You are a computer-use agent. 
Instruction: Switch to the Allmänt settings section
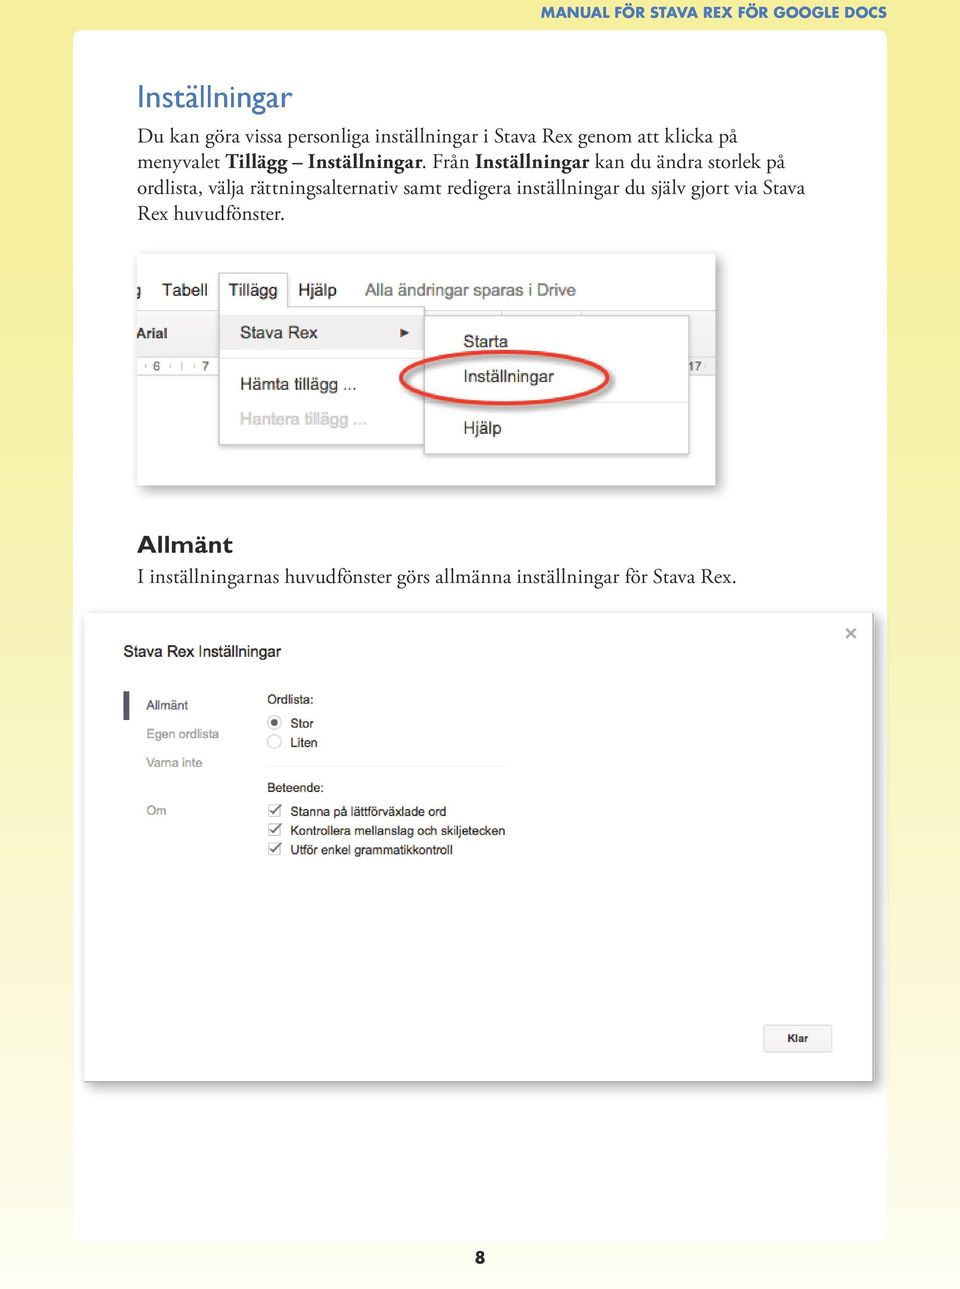click(167, 705)
